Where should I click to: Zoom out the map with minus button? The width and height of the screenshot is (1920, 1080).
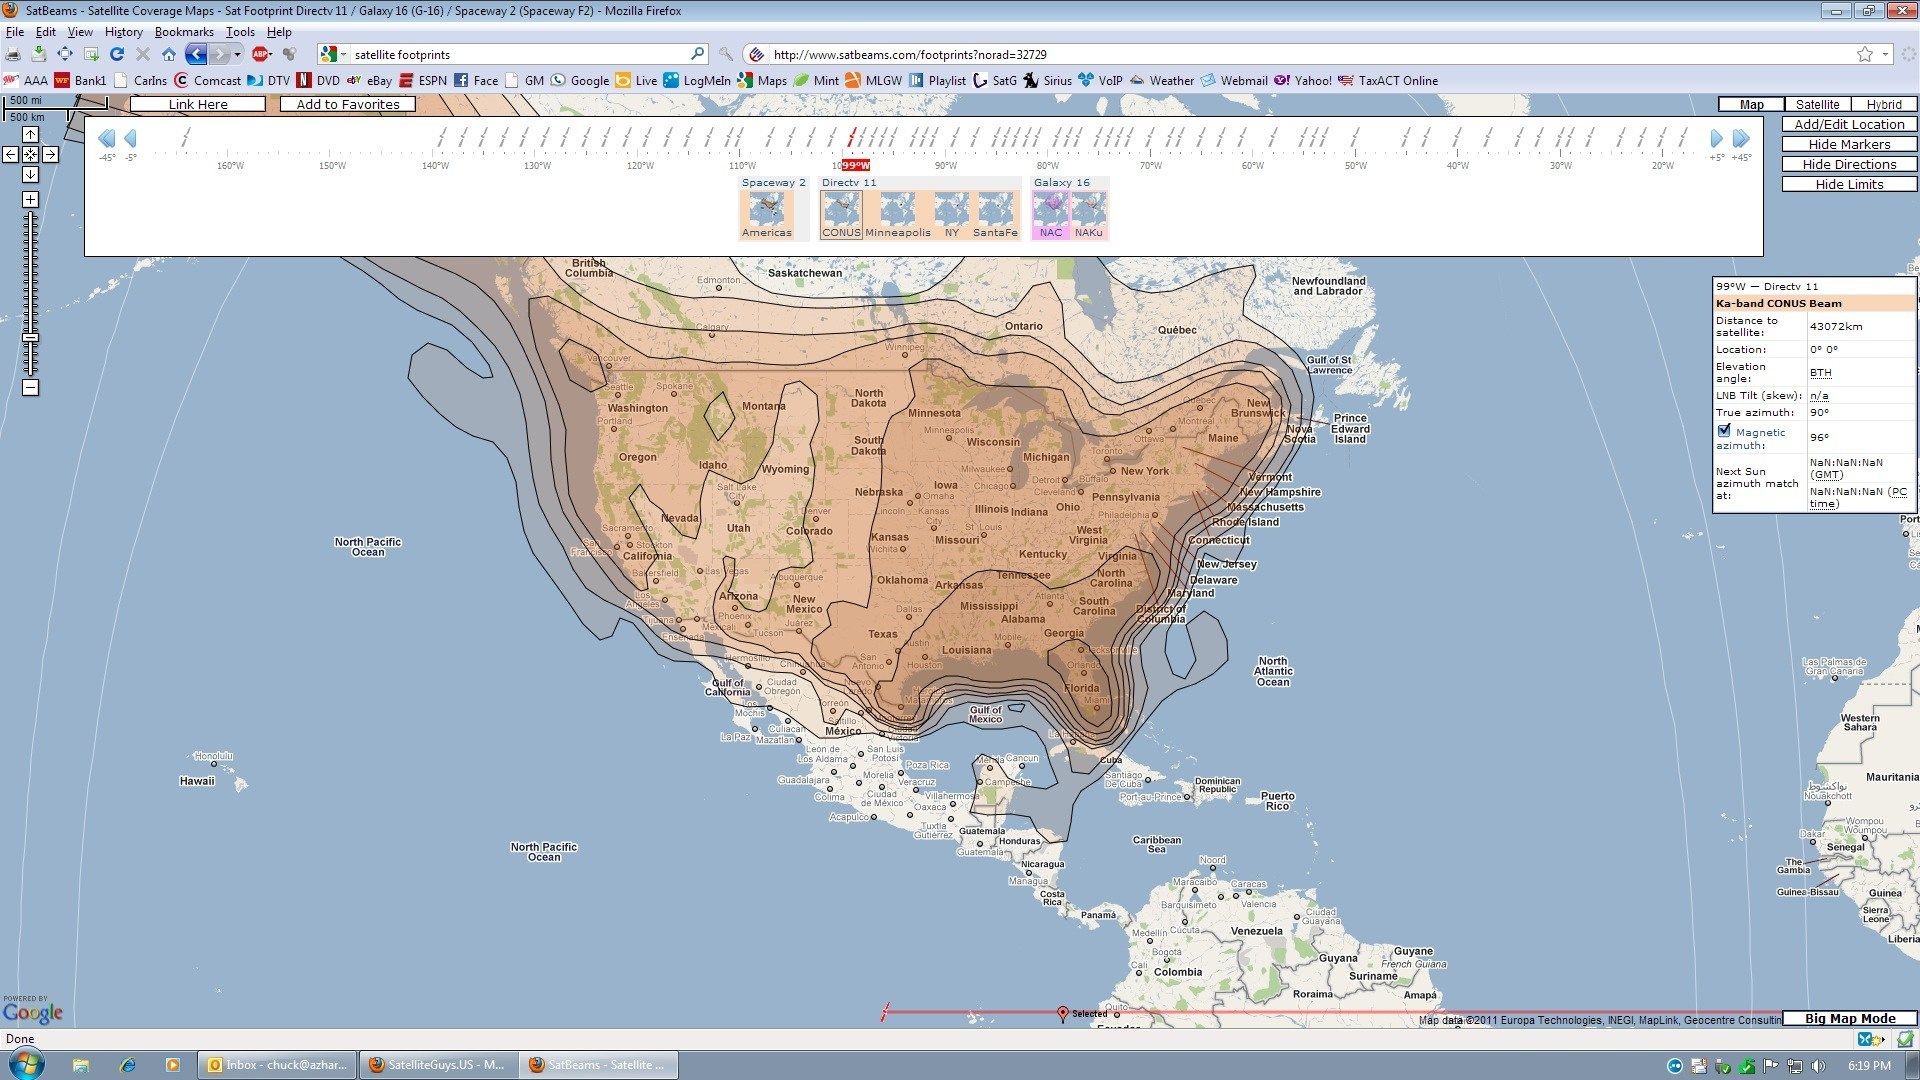(30, 387)
